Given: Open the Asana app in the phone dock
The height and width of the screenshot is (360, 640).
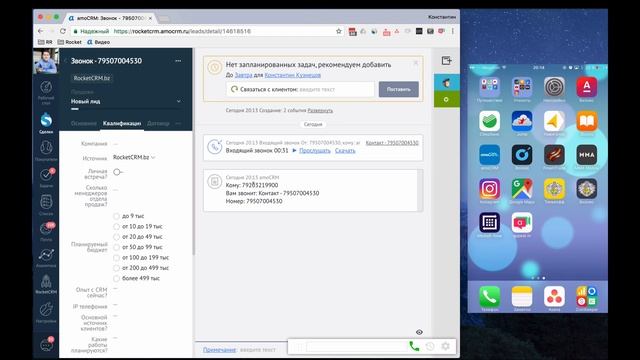Looking at the screenshot, I should [x=554, y=296].
